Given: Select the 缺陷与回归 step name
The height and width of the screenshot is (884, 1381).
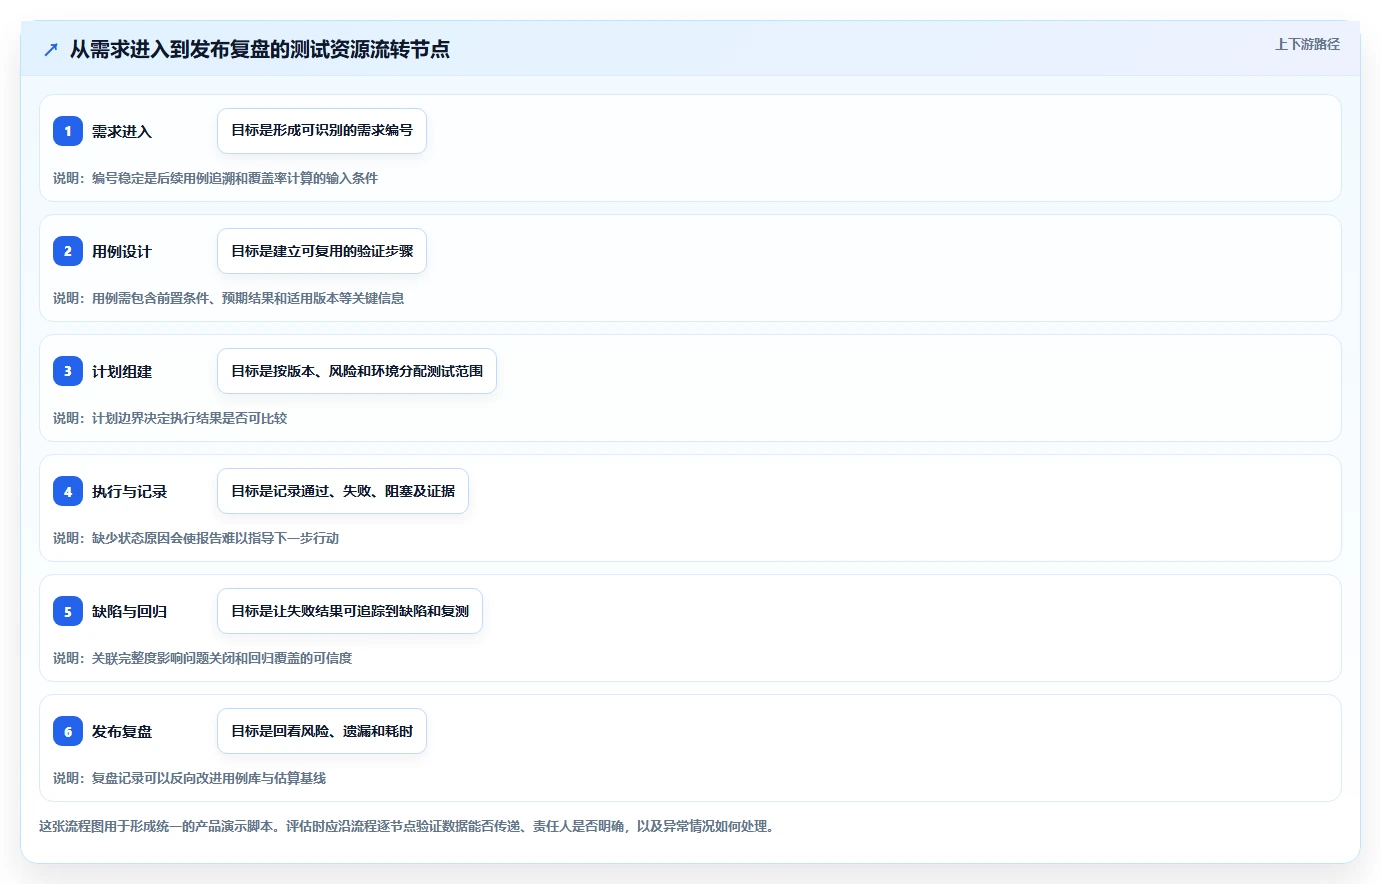Looking at the screenshot, I should tap(130, 611).
